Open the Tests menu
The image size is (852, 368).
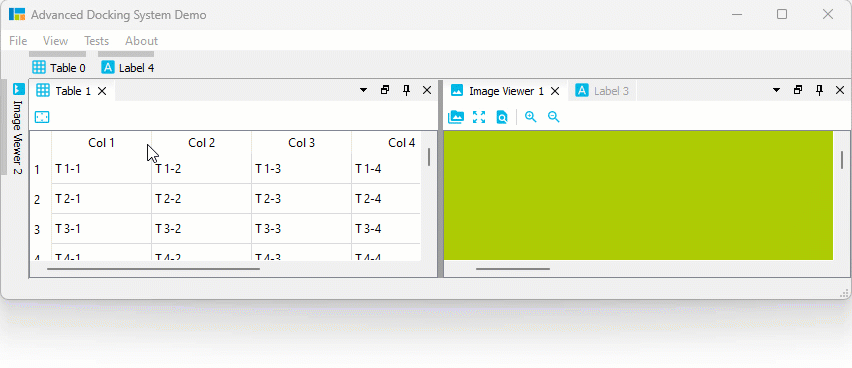(x=96, y=41)
